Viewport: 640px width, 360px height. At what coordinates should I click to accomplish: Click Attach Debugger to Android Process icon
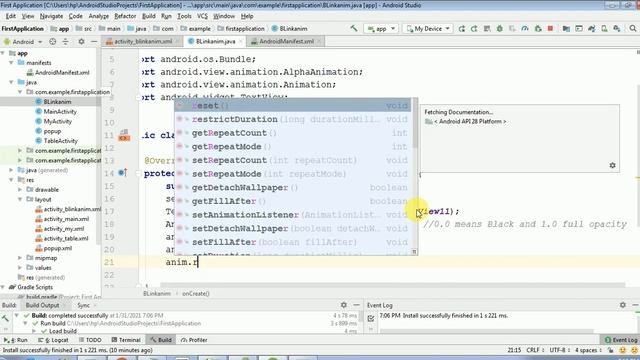pyautogui.click(x=538, y=29)
